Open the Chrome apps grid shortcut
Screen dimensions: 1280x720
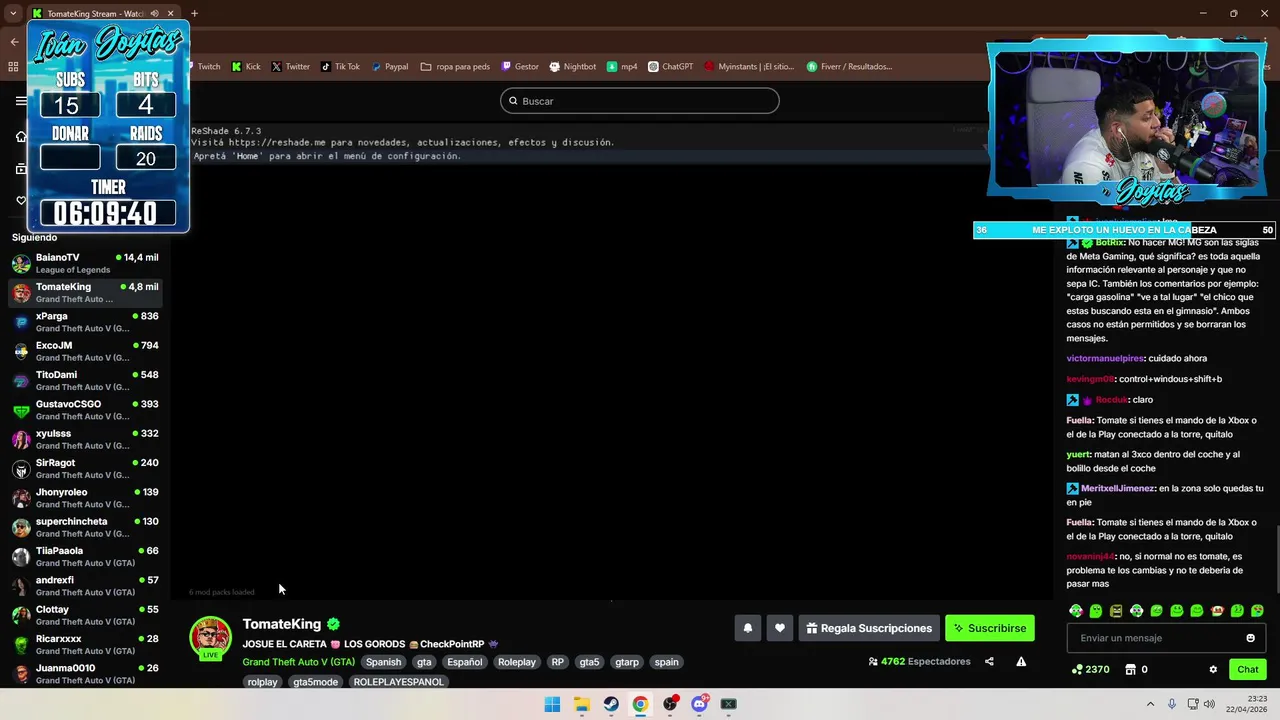[x=13, y=67]
